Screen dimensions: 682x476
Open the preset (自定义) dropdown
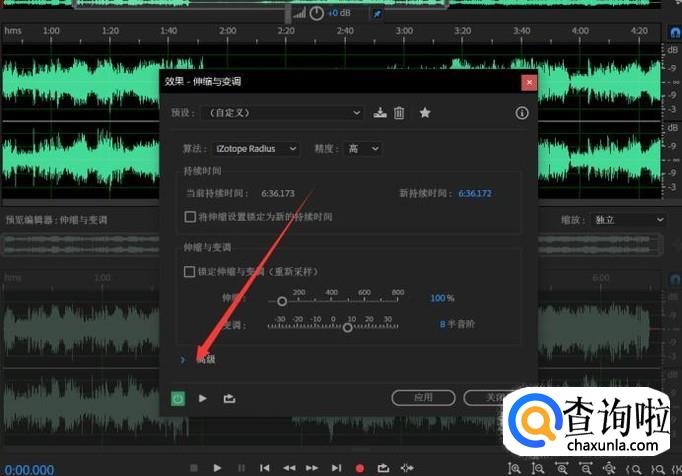tap(281, 114)
